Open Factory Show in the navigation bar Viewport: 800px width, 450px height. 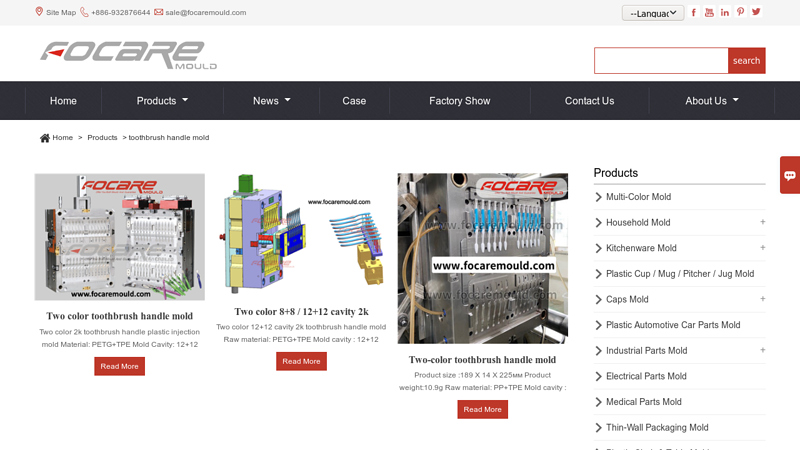(460, 101)
